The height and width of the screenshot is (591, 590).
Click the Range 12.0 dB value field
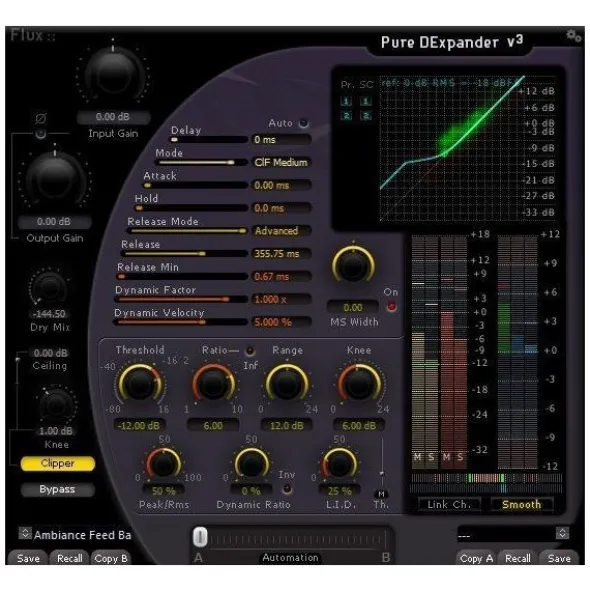287,426
